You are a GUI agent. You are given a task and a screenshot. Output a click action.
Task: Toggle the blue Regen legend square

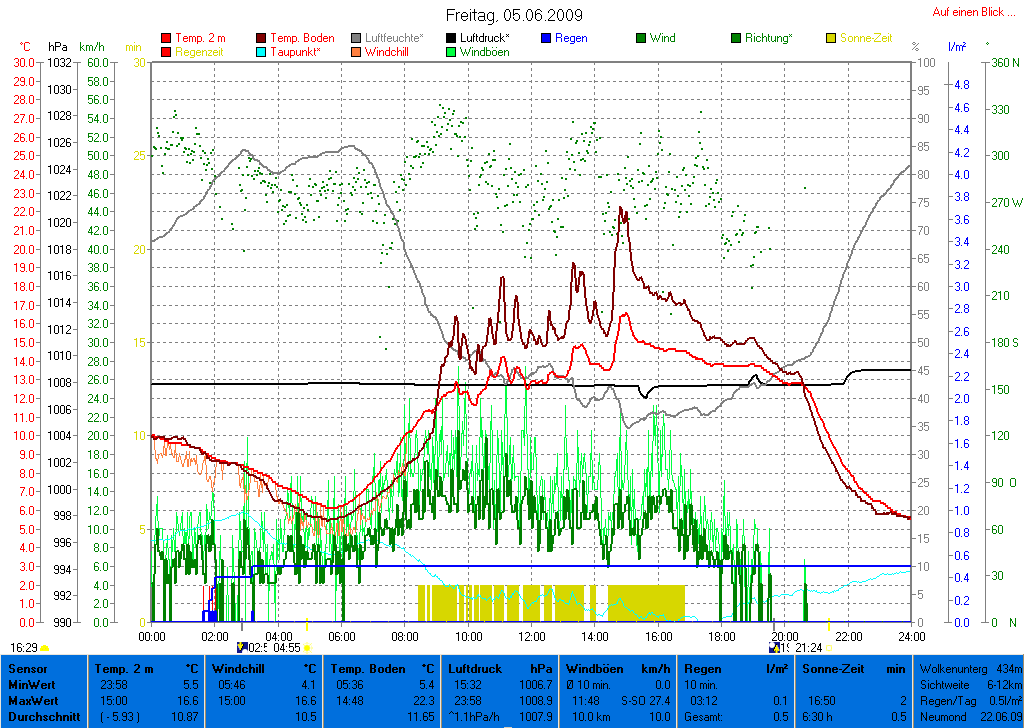click(547, 39)
